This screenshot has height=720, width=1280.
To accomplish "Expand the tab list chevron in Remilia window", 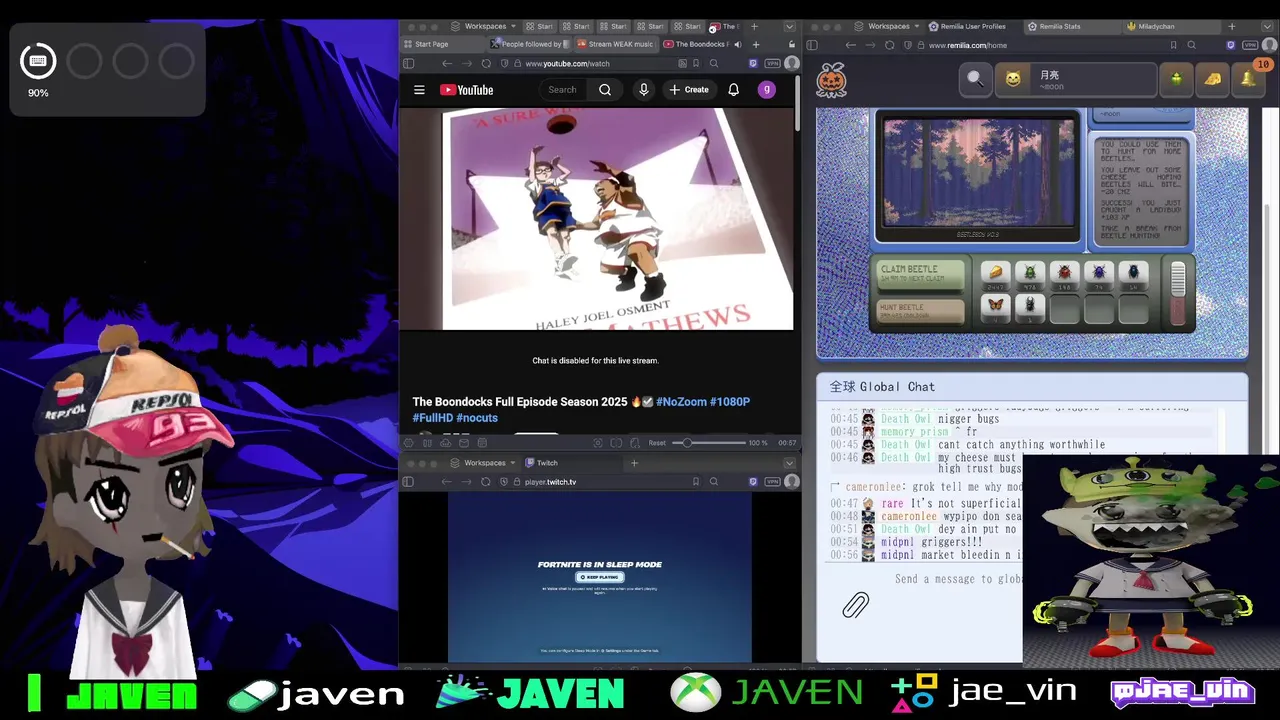I will coord(1268,27).
